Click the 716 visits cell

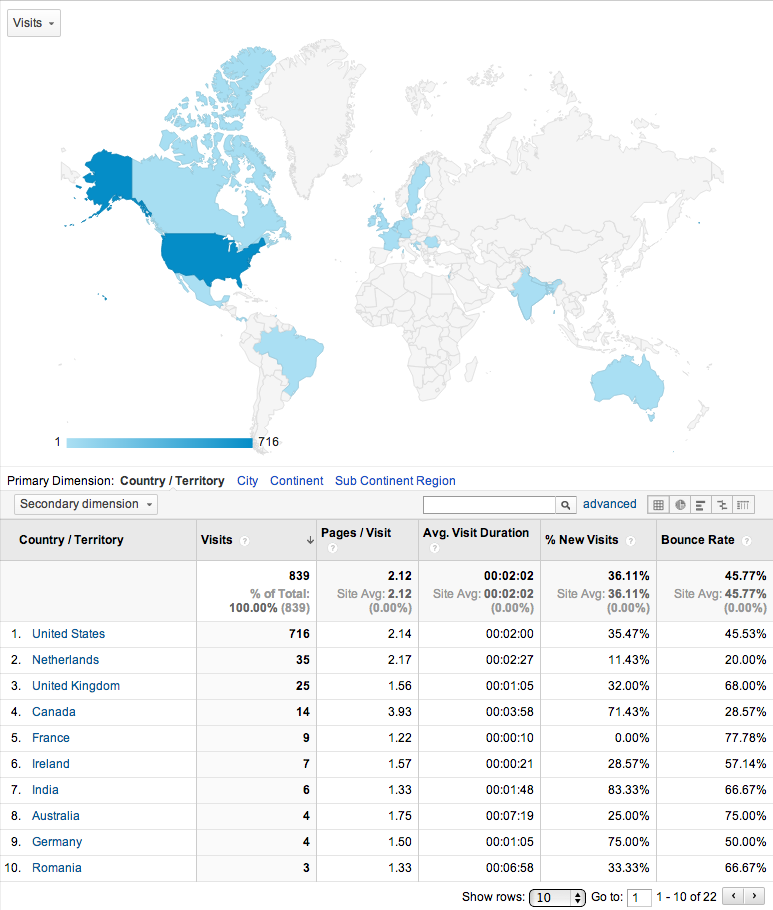click(299, 634)
